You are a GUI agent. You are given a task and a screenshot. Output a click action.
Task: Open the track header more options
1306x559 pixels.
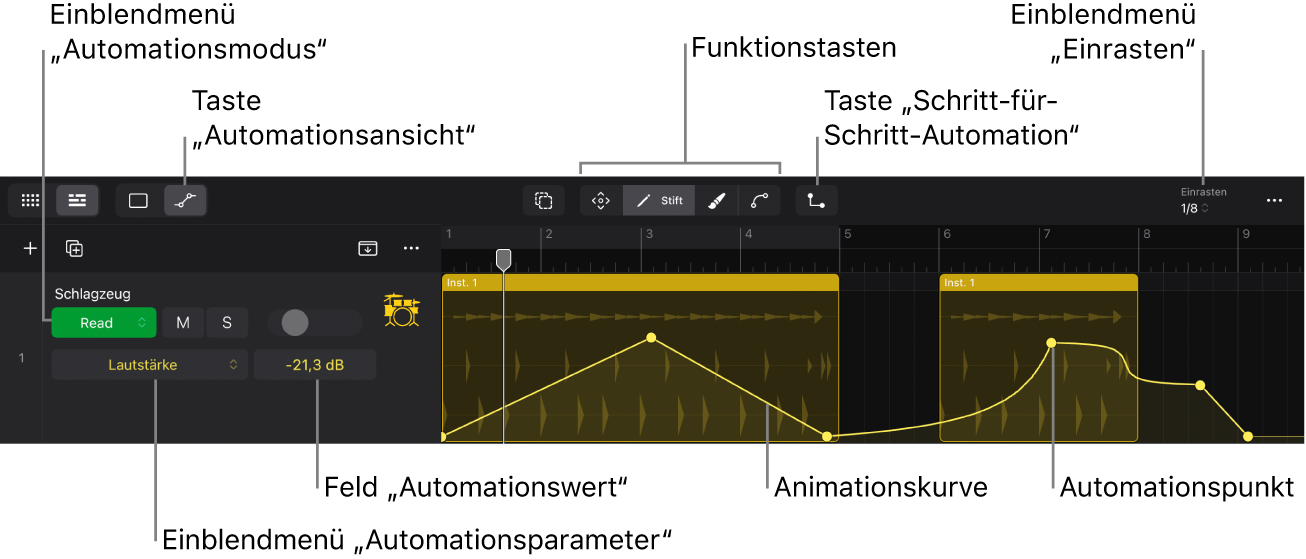click(411, 248)
